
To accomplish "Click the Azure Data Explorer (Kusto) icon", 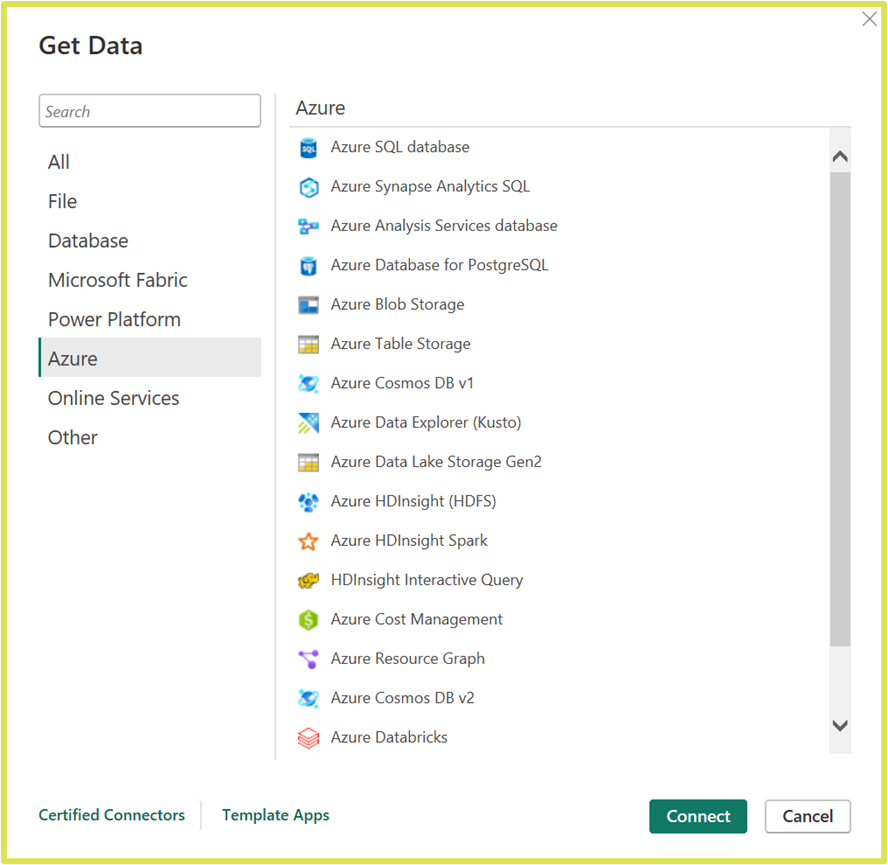I will pos(308,423).
